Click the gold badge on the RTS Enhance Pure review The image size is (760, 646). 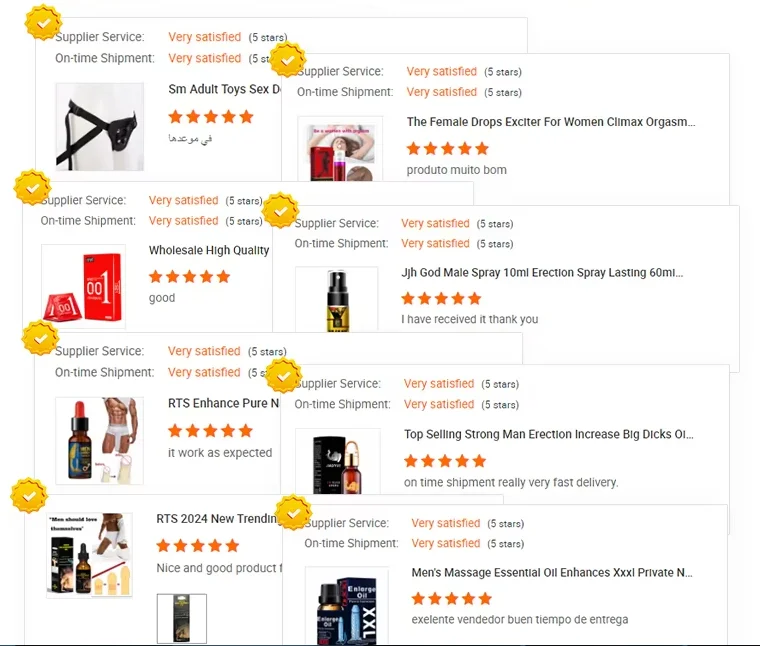(40, 338)
